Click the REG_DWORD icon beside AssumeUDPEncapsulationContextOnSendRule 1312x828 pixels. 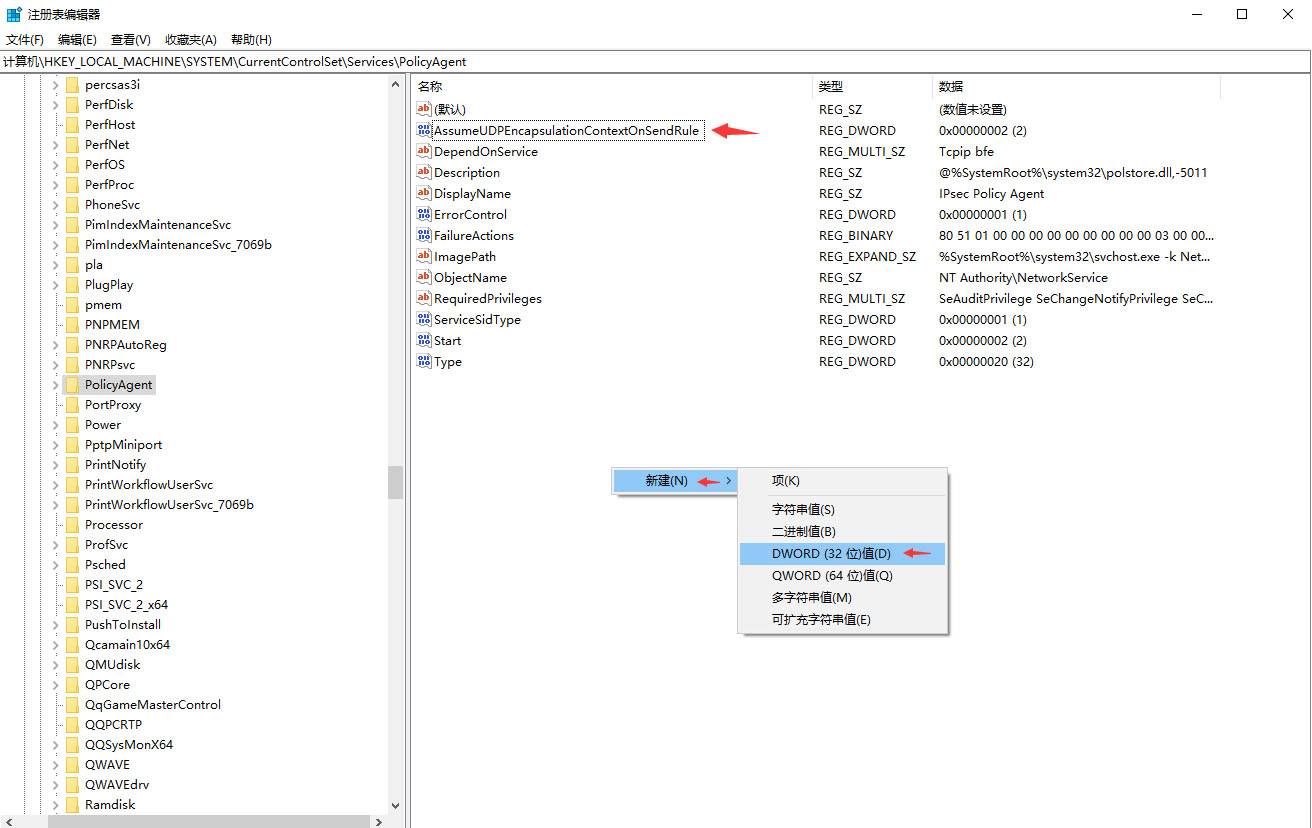tap(426, 130)
